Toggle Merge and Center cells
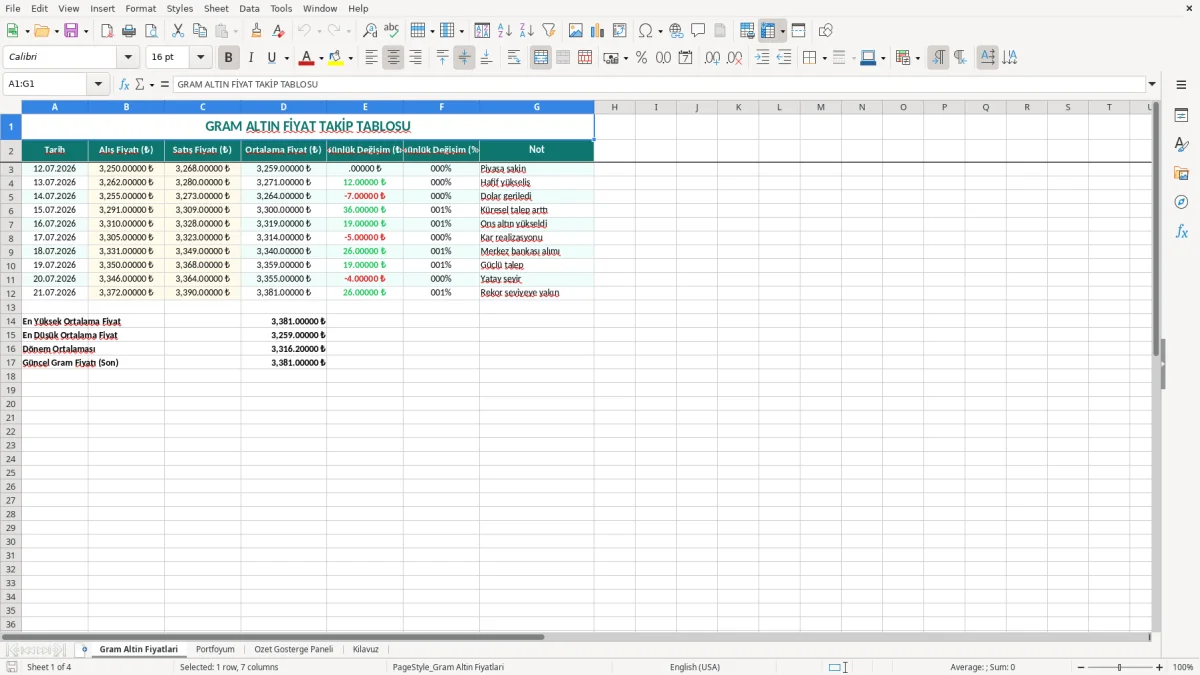 pos(541,58)
